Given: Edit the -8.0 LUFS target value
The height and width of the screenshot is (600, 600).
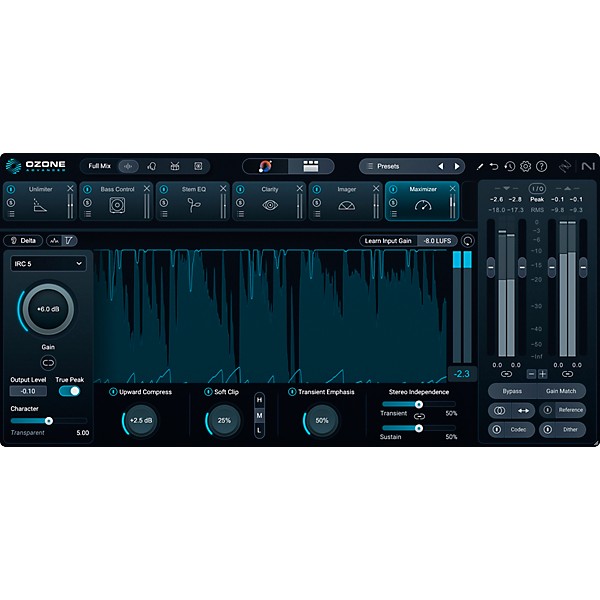Looking at the screenshot, I should click(x=437, y=241).
